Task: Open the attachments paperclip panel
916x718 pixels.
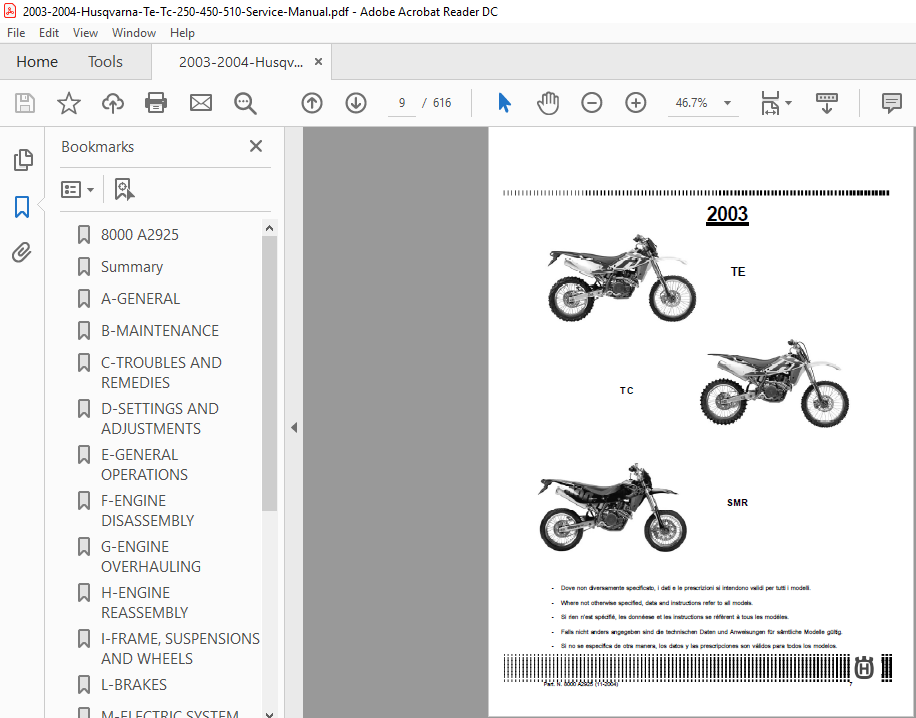Action: coord(22,252)
